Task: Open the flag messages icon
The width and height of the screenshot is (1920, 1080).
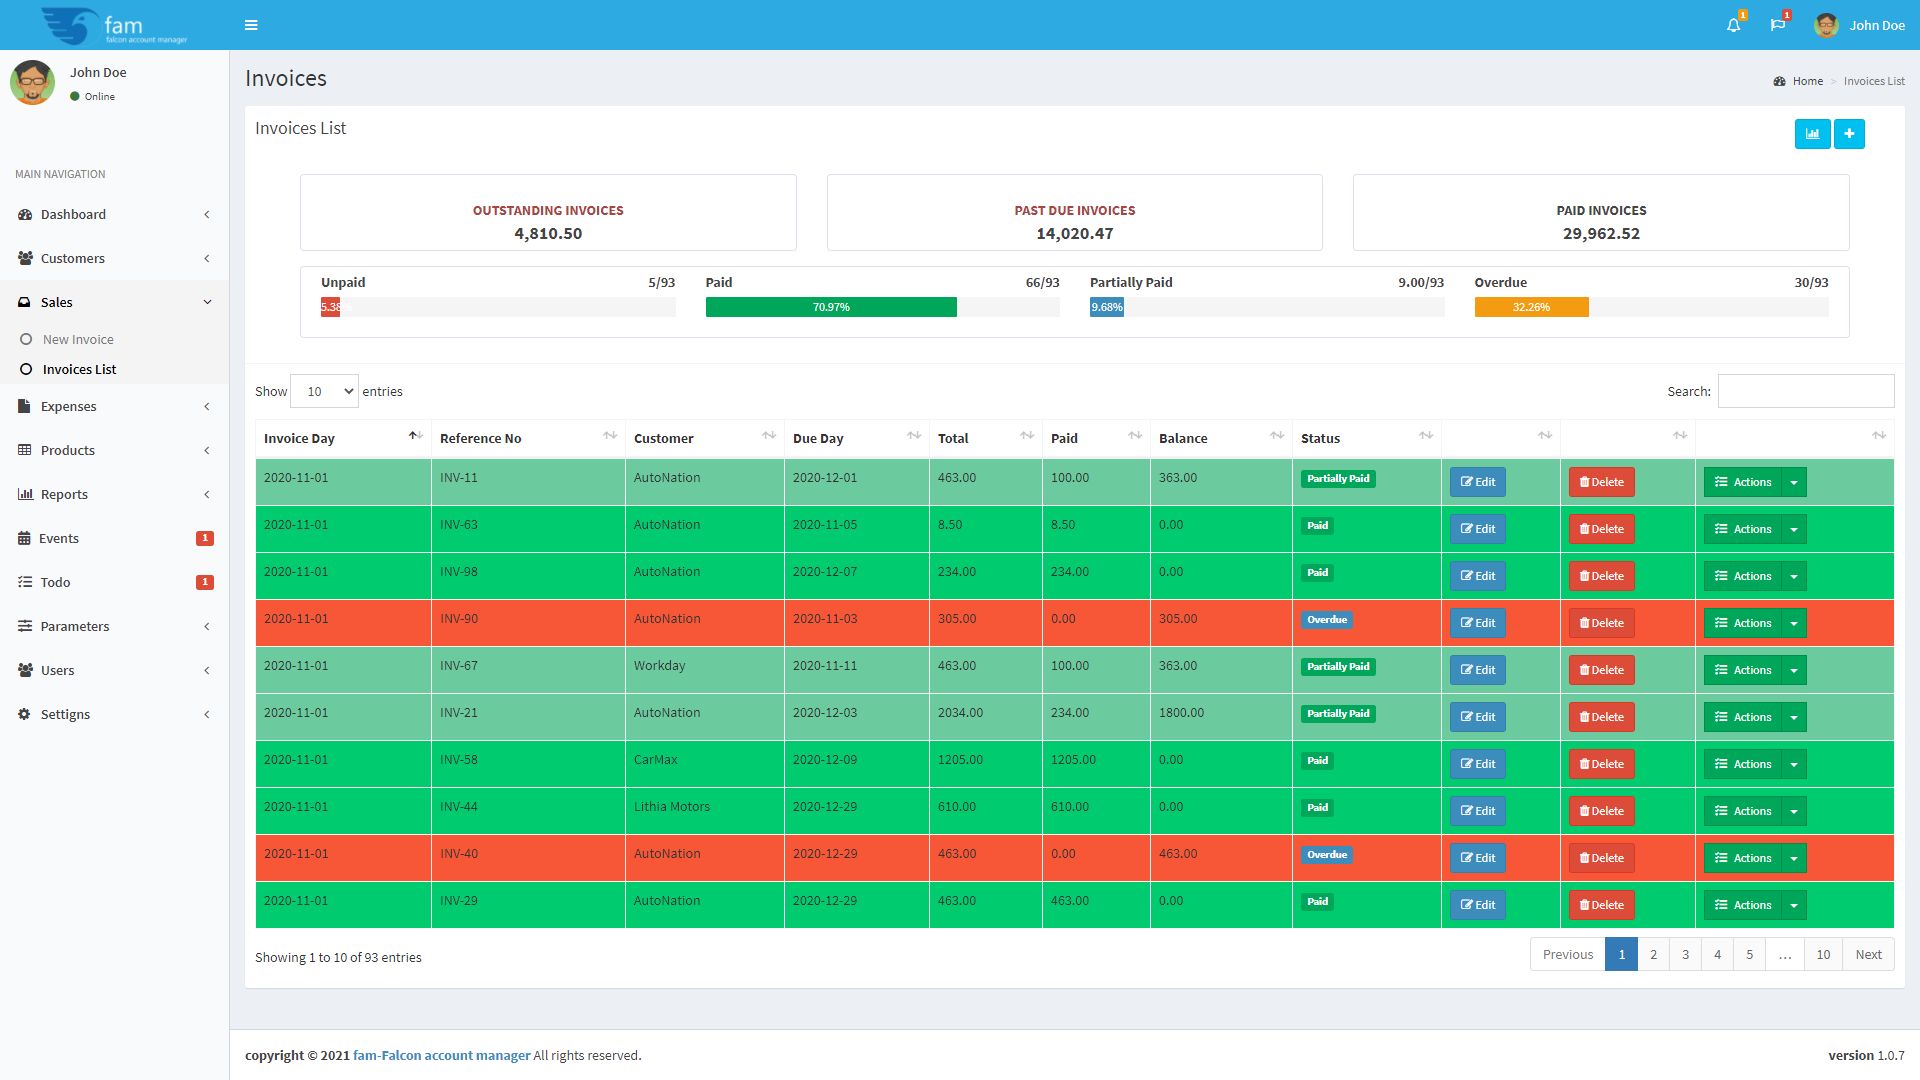Action: [1777, 25]
